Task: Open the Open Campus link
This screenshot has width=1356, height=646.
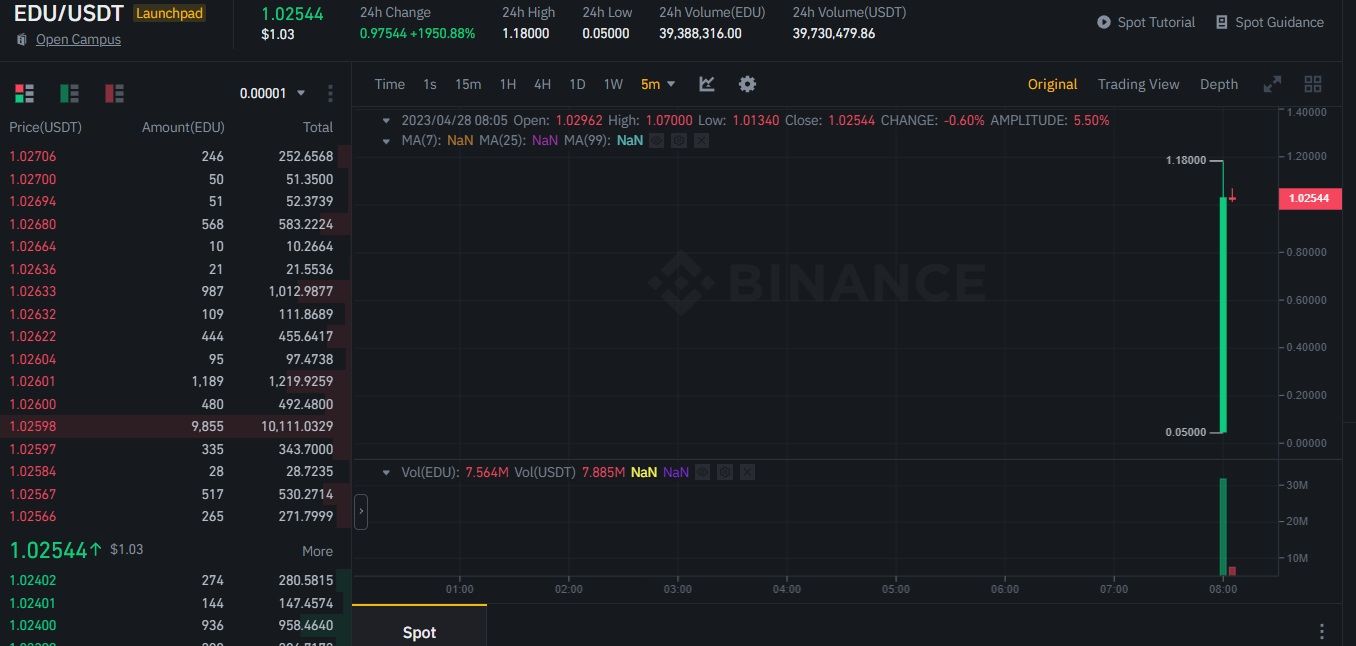Action: (78, 39)
